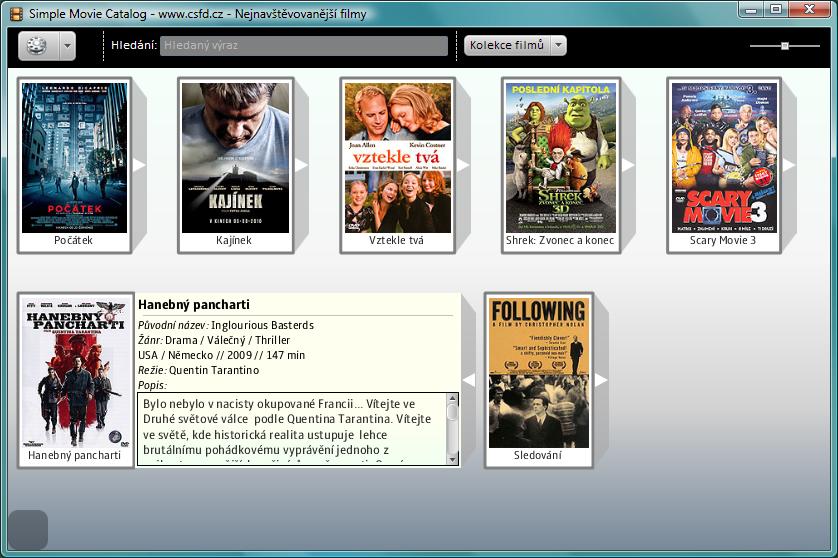
Task: Click scroll down arrow in Popis box
Action: coord(452,460)
